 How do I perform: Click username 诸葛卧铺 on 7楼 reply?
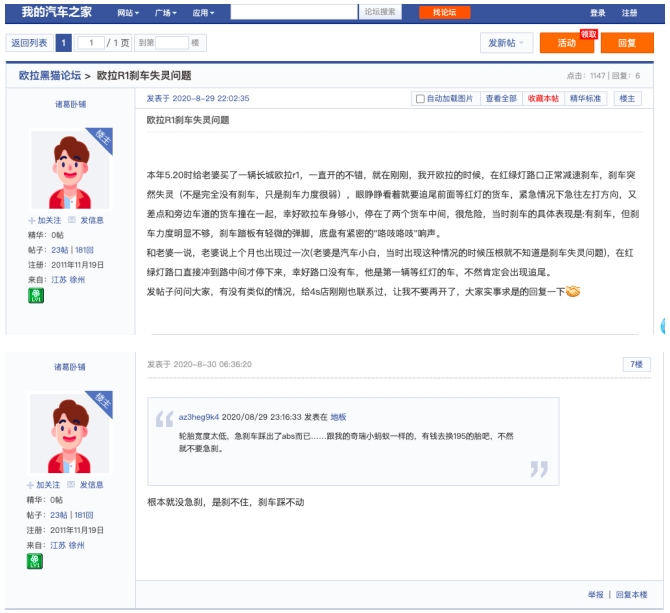[70, 367]
